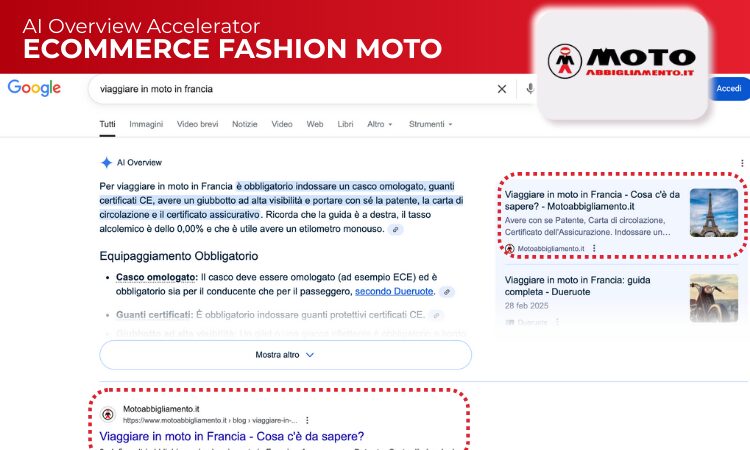Open Motoabbigliamento.it source card title
Image resolution: width=750 pixels, height=450 pixels.
[592, 201]
